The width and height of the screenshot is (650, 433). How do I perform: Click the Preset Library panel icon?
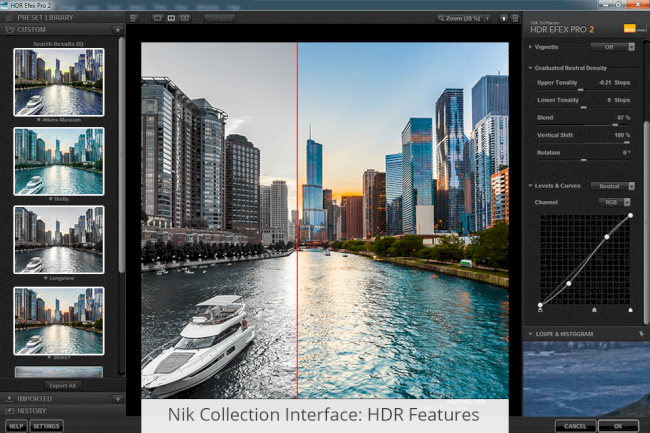point(9,17)
